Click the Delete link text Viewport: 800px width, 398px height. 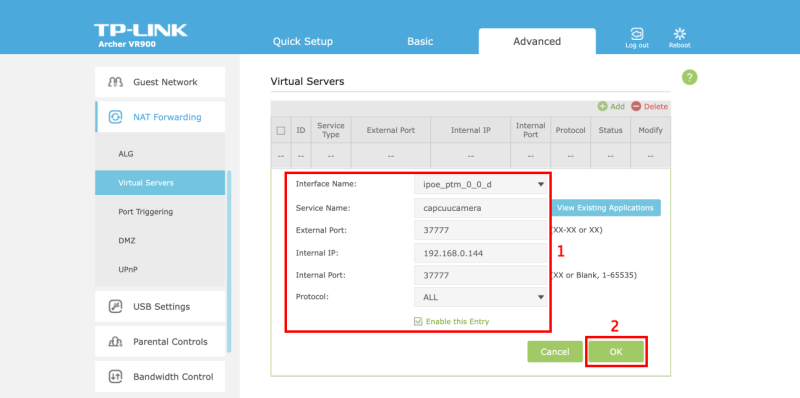[656, 107]
